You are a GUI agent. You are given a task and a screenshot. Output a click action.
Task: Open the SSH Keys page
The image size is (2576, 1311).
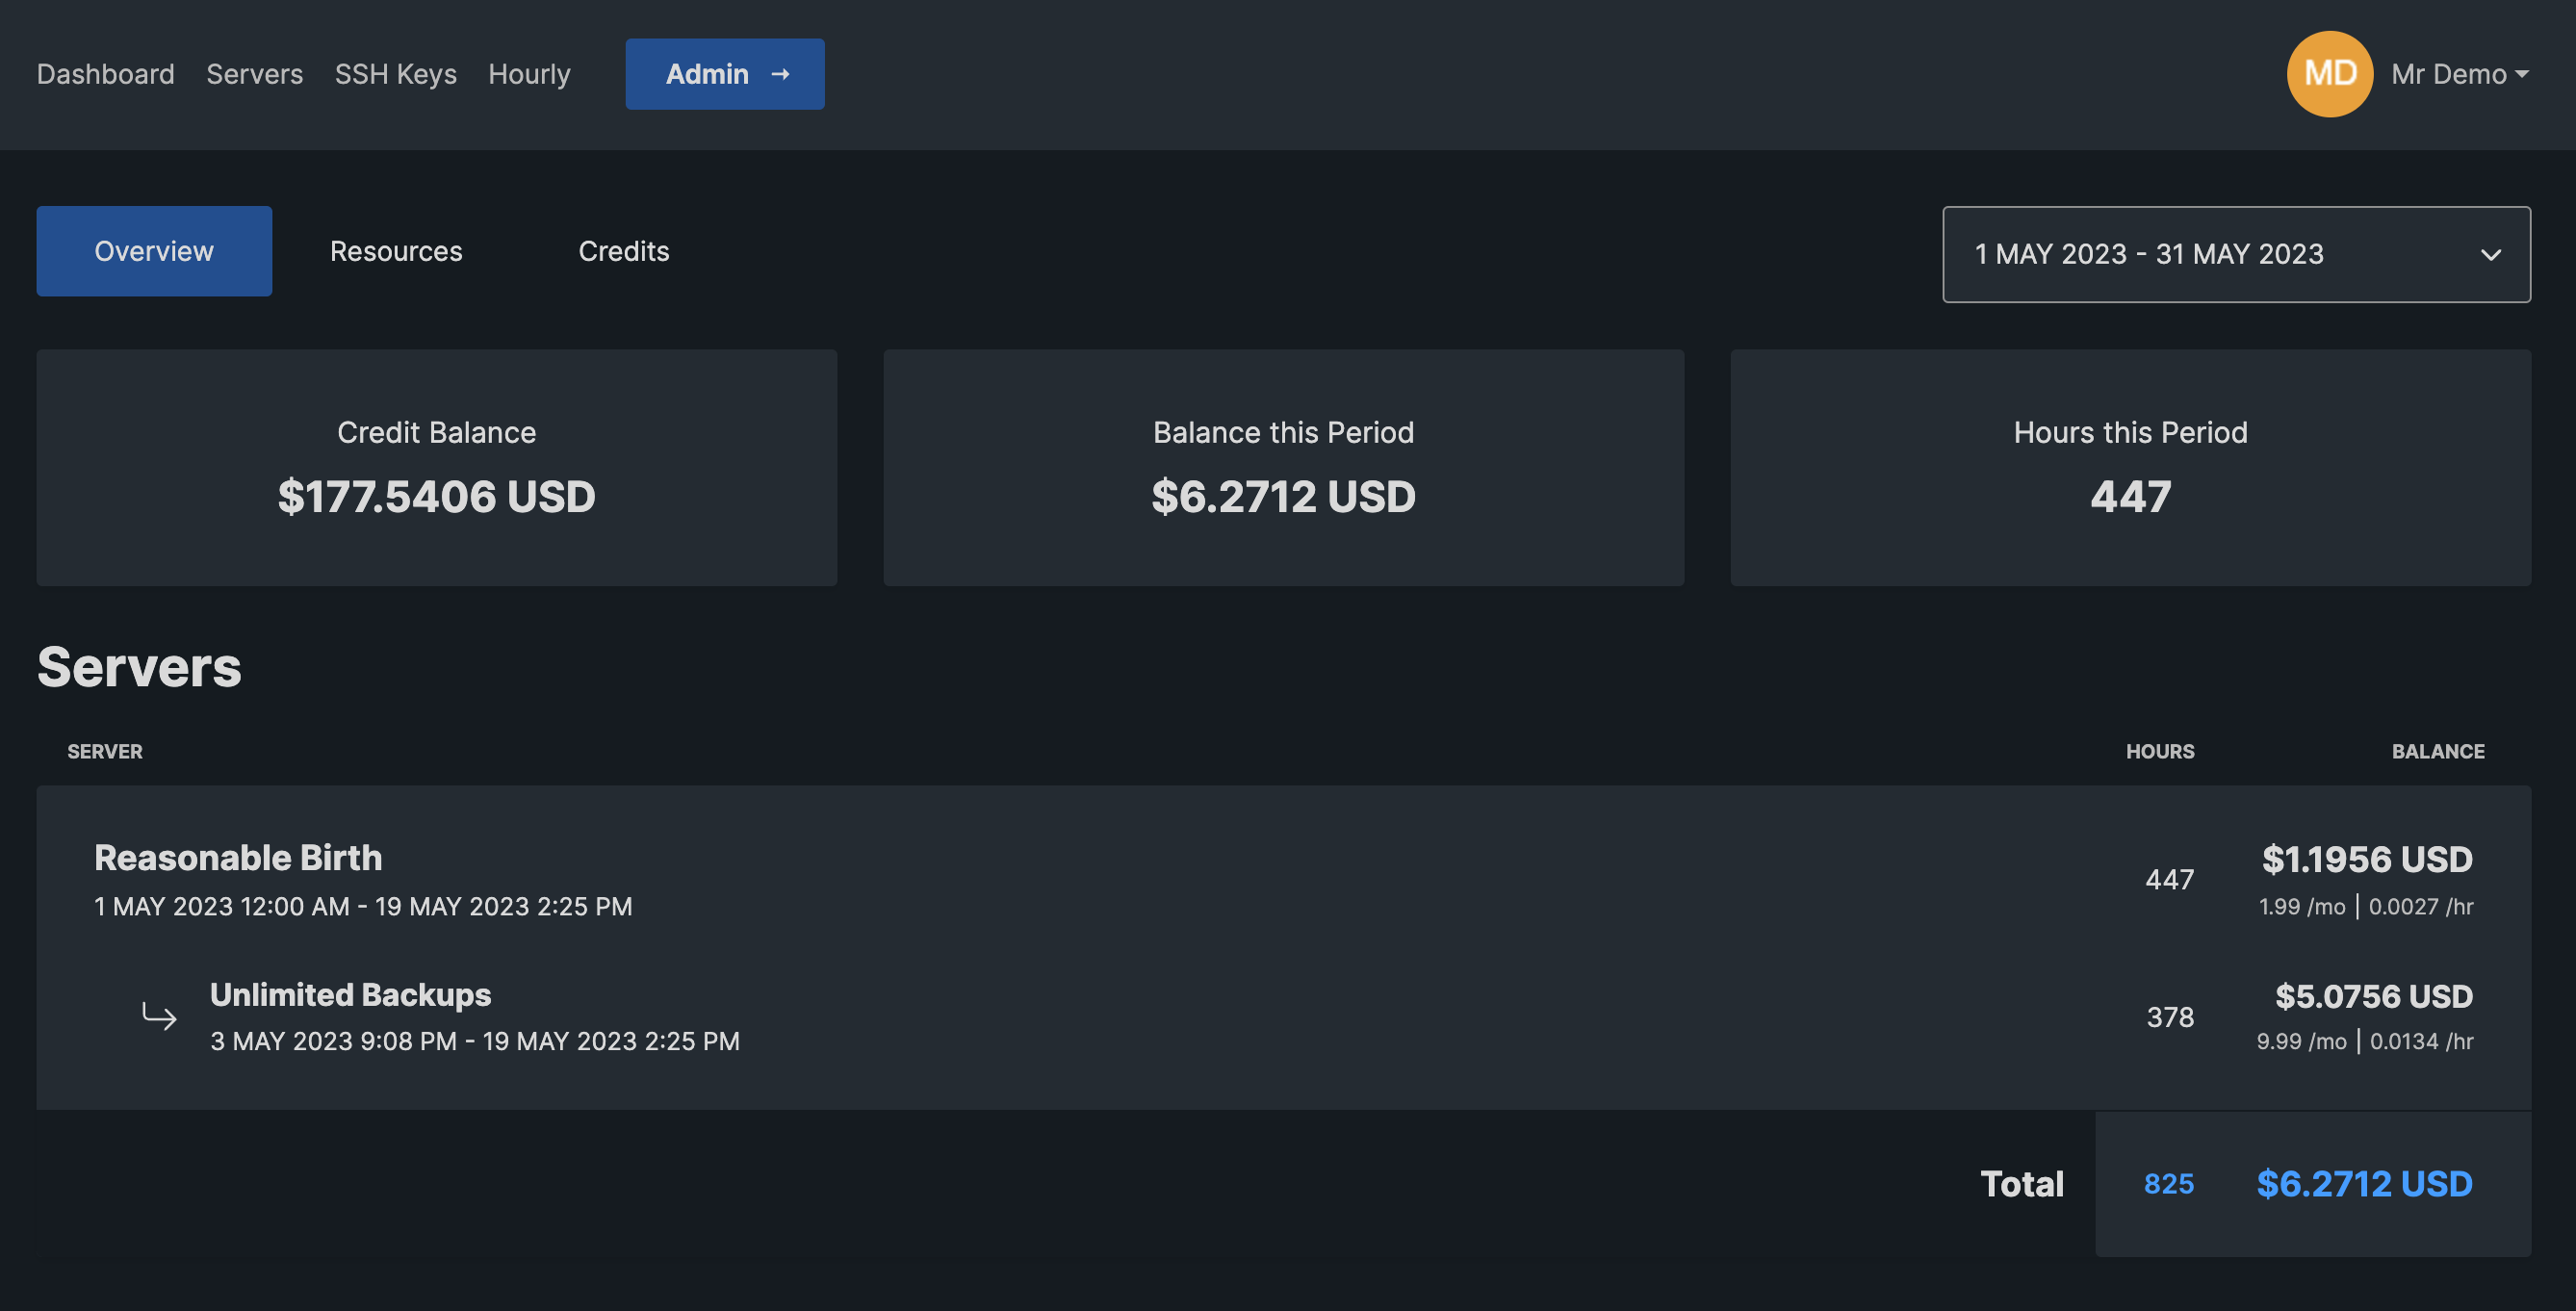tap(395, 74)
